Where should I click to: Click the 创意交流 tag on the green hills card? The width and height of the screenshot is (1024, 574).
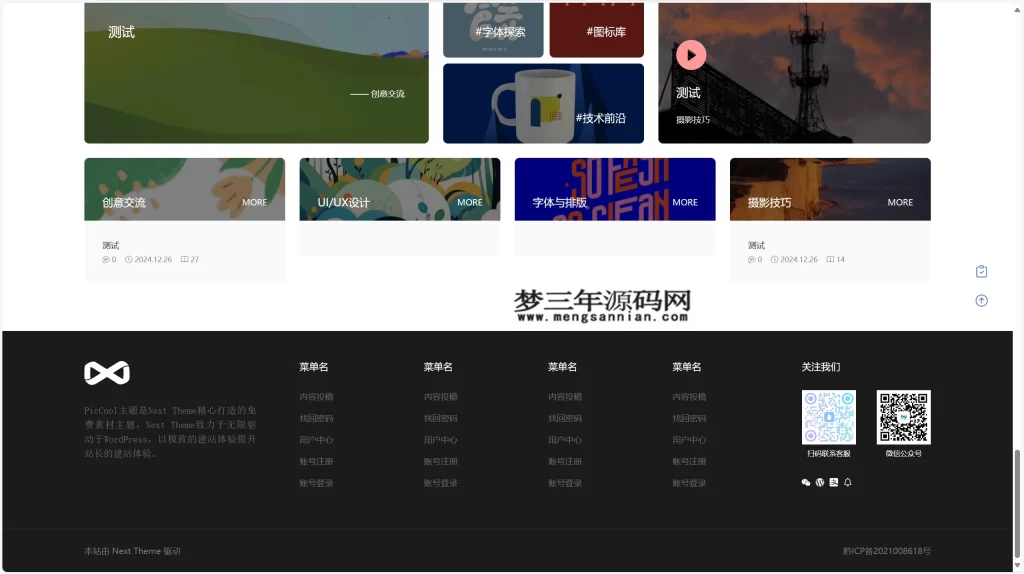[388, 94]
